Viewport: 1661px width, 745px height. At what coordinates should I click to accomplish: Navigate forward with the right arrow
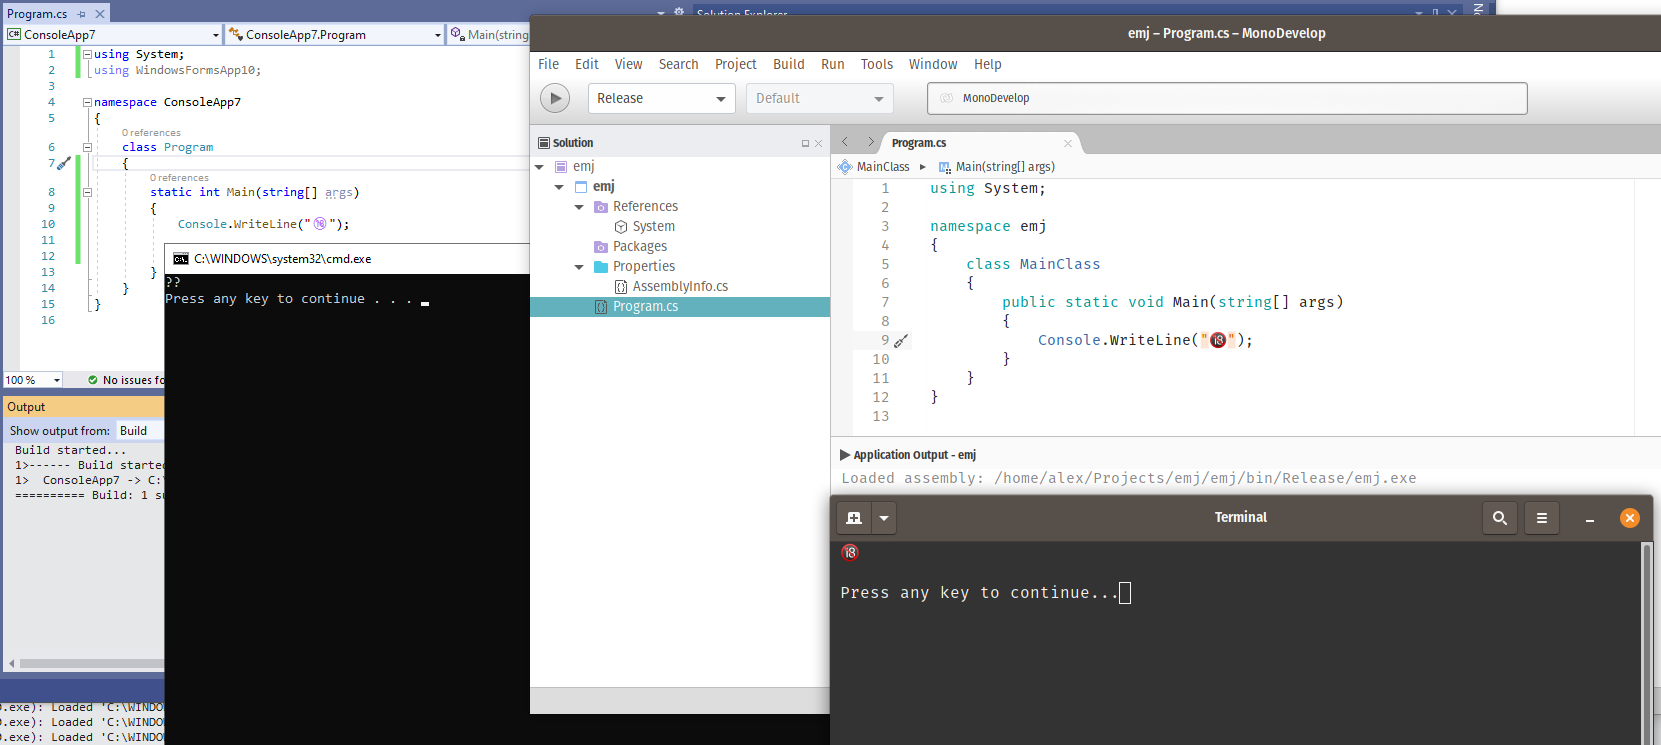870,142
